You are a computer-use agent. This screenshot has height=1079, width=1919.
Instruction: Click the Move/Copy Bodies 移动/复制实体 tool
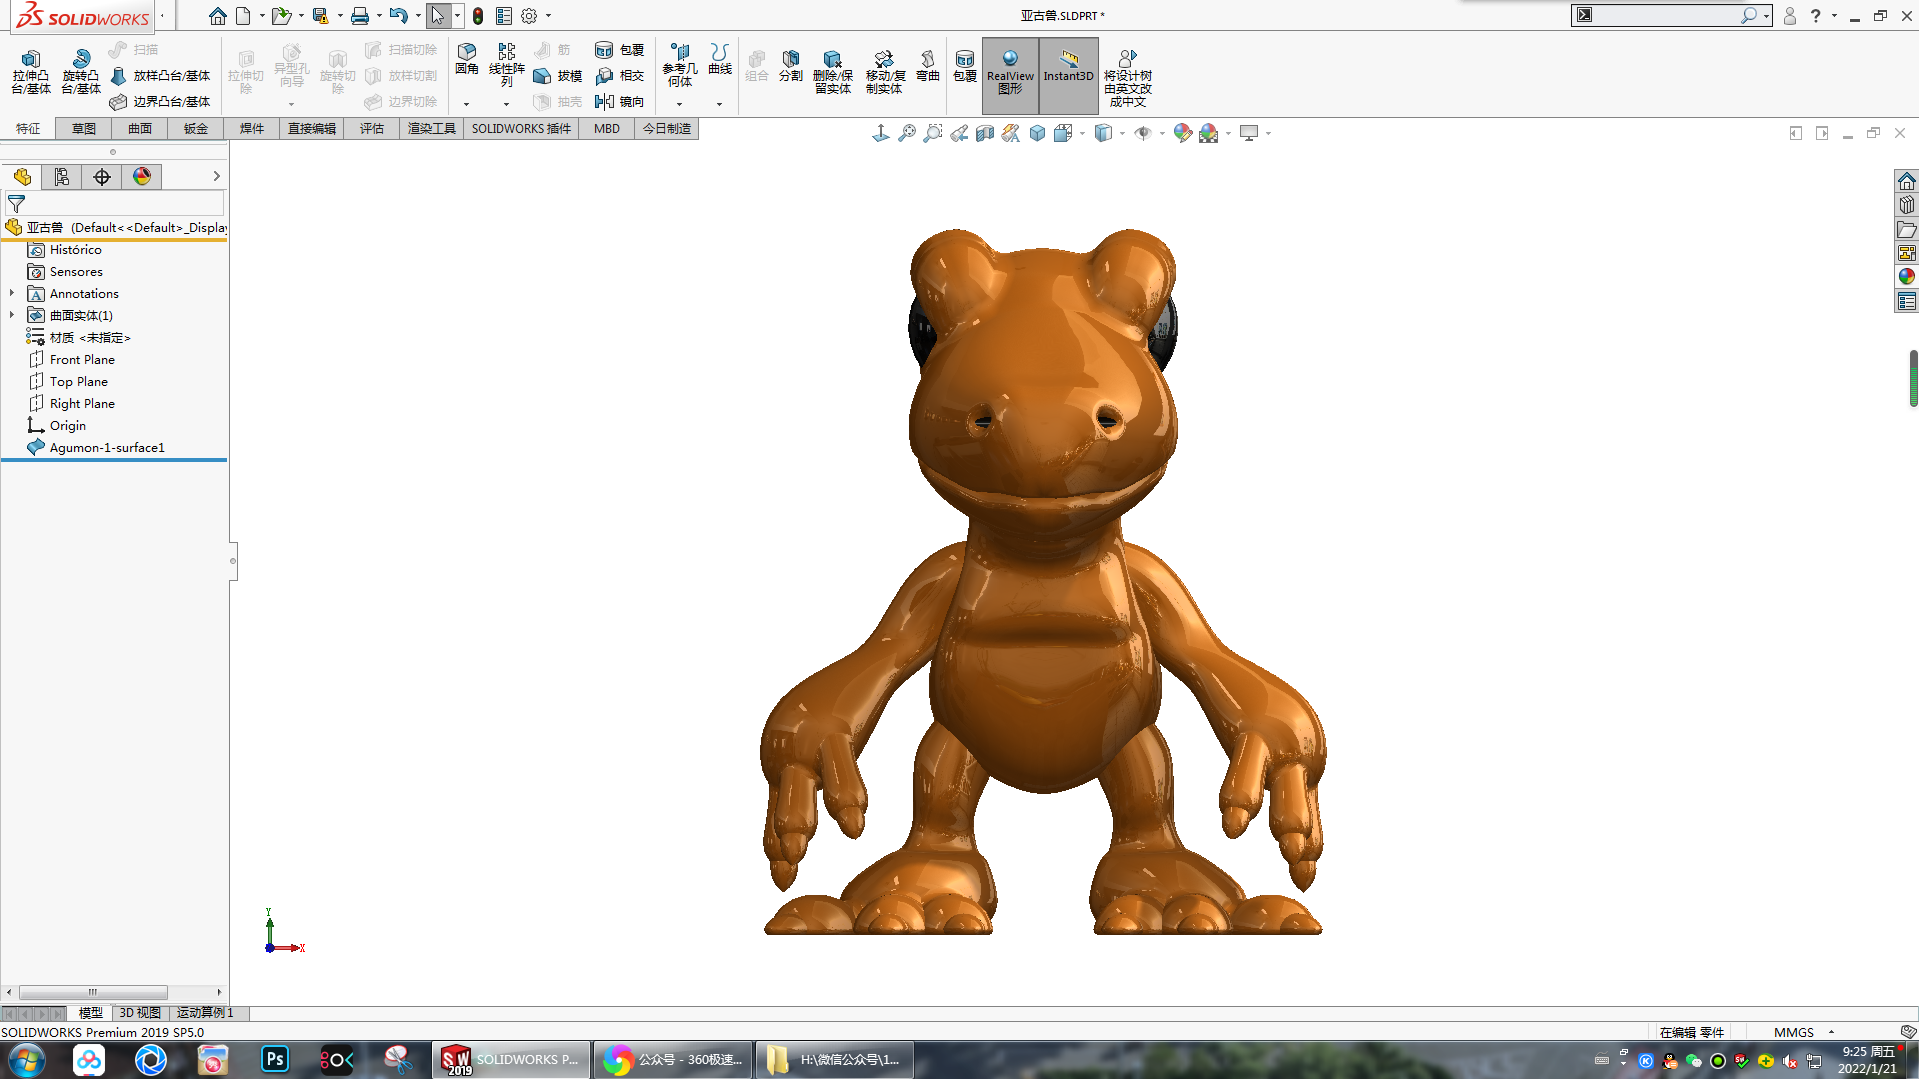885,72
